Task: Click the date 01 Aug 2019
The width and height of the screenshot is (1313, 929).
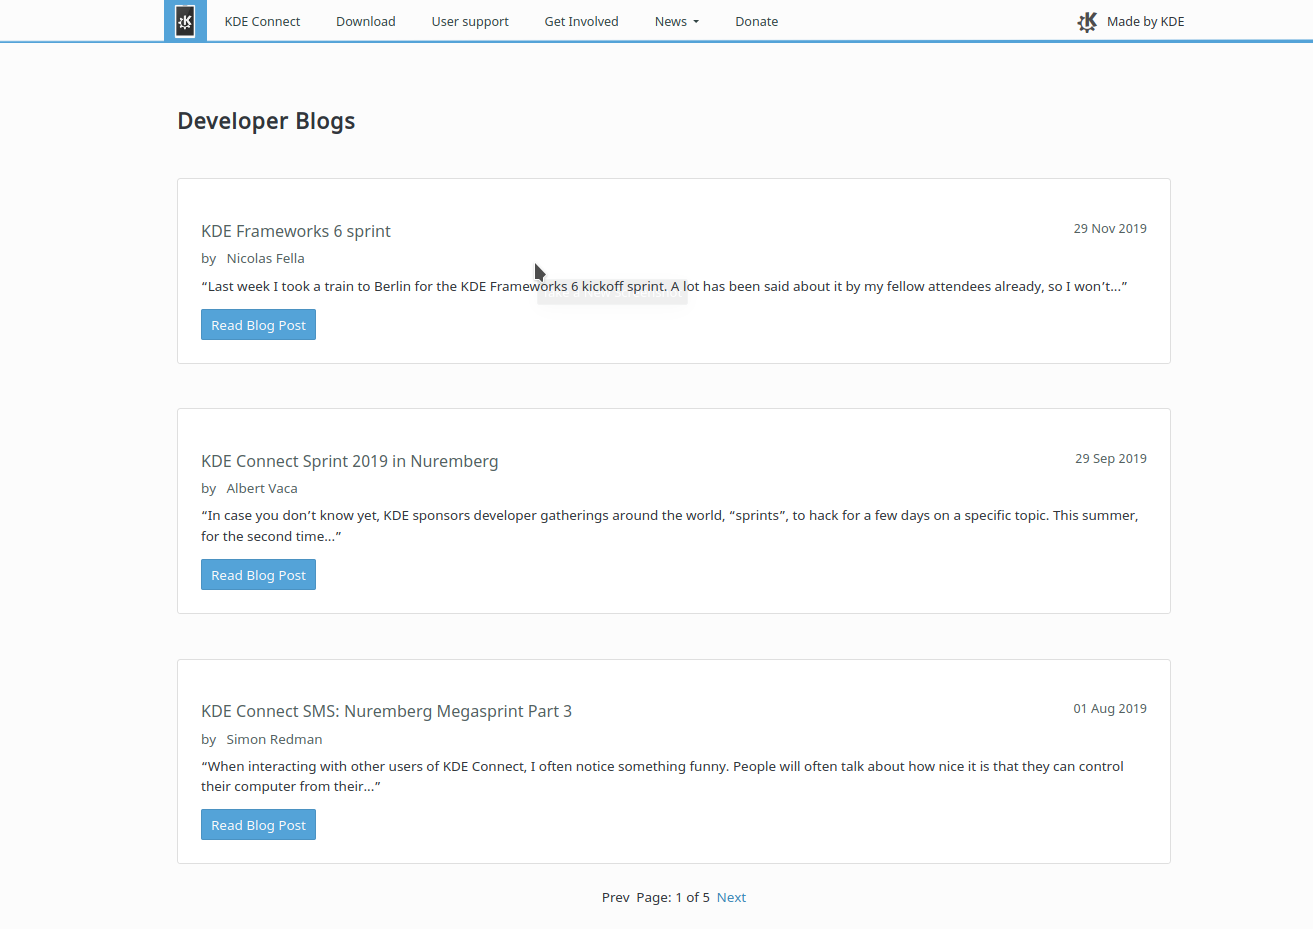Action: (x=1110, y=709)
